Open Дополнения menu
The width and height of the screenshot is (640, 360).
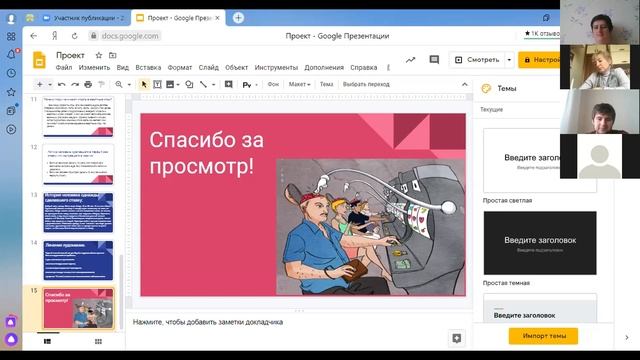(324, 68)
